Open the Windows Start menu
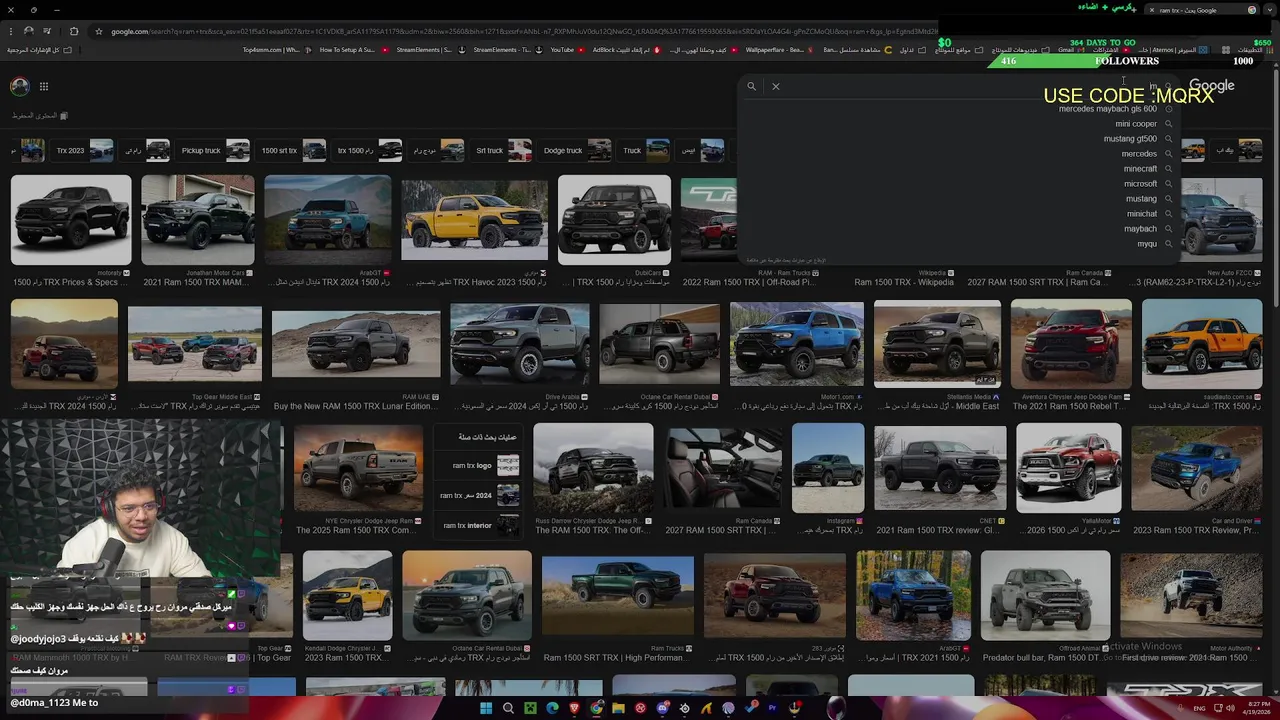The width and height of the screenshot is (1280, 720). [x=486, y=709]
